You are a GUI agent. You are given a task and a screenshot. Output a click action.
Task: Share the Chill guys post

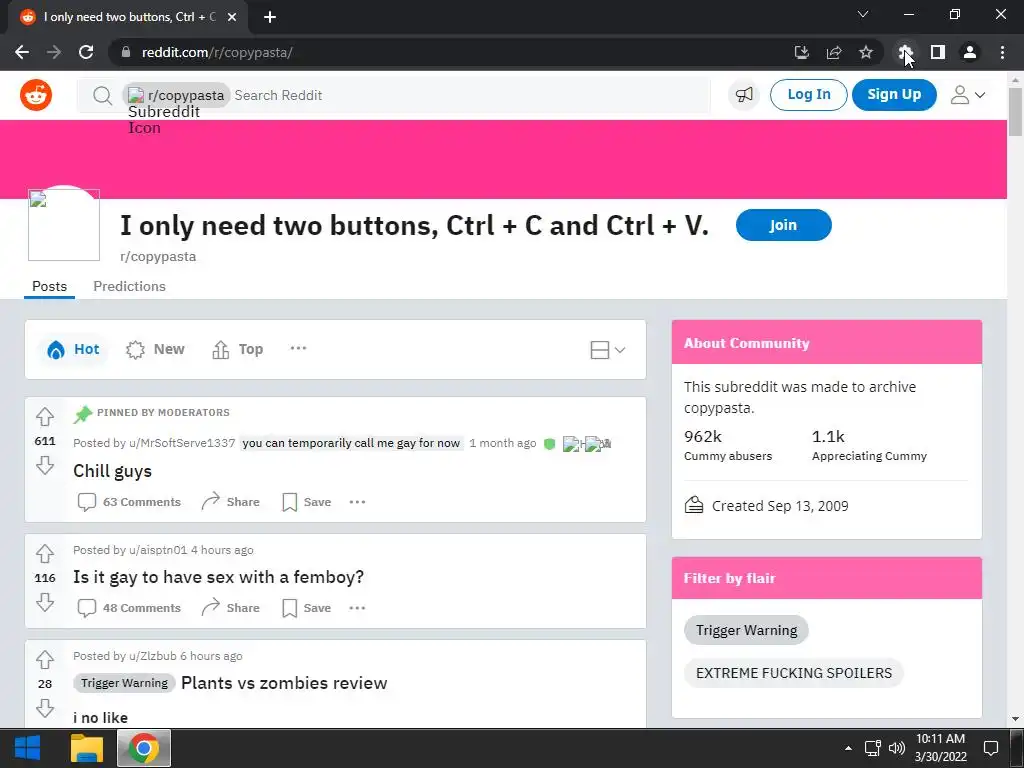coord(231,502)
